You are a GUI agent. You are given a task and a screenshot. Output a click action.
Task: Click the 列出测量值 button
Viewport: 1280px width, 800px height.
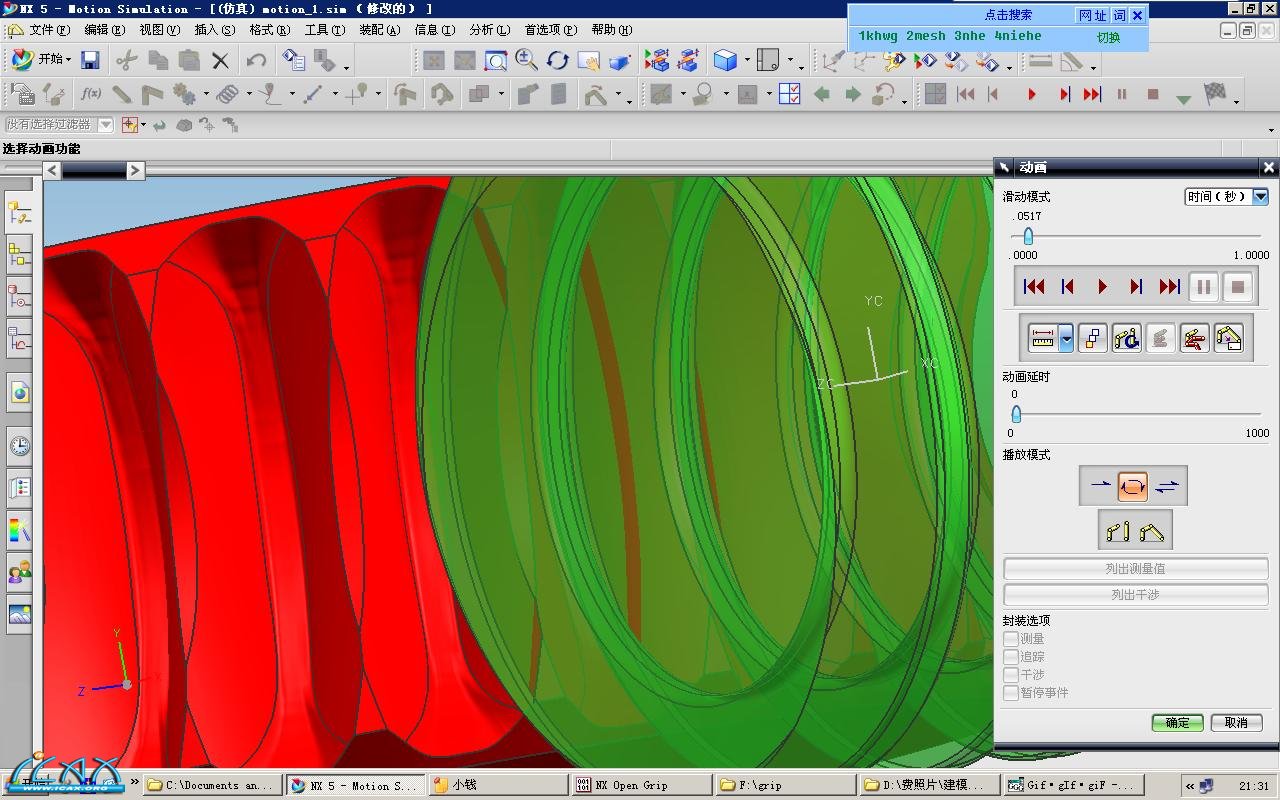coord(1137,568)
